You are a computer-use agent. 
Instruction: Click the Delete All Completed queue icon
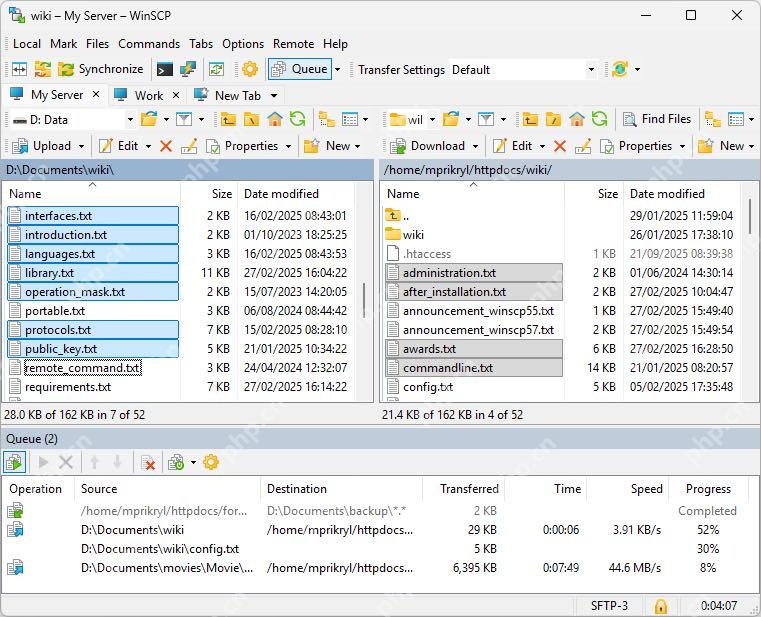148,463
